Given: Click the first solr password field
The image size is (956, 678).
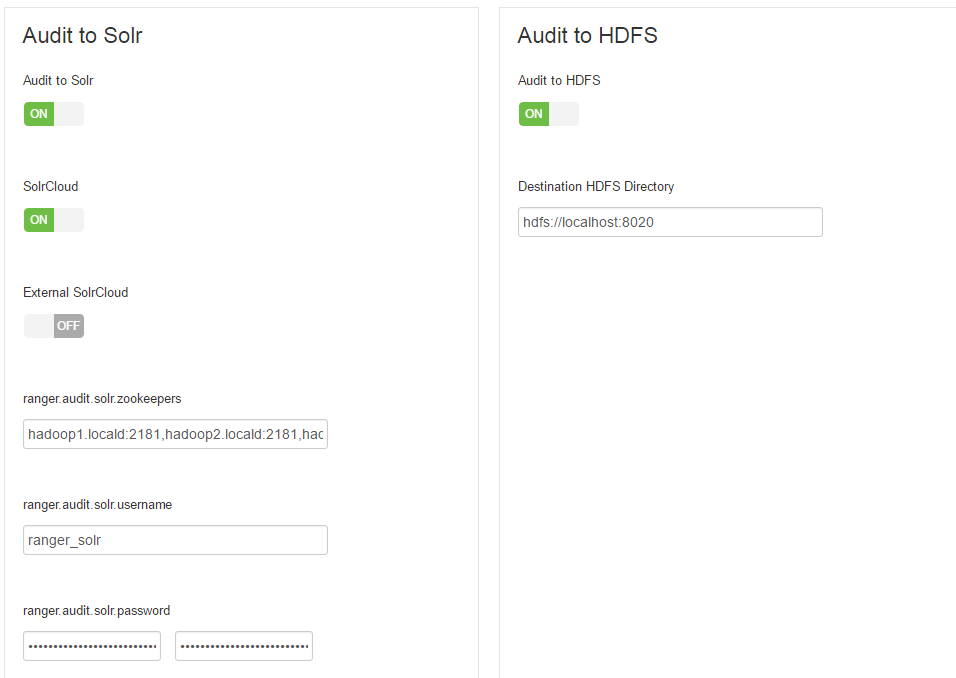Looking at the screenshot, I should coord(92,646).
